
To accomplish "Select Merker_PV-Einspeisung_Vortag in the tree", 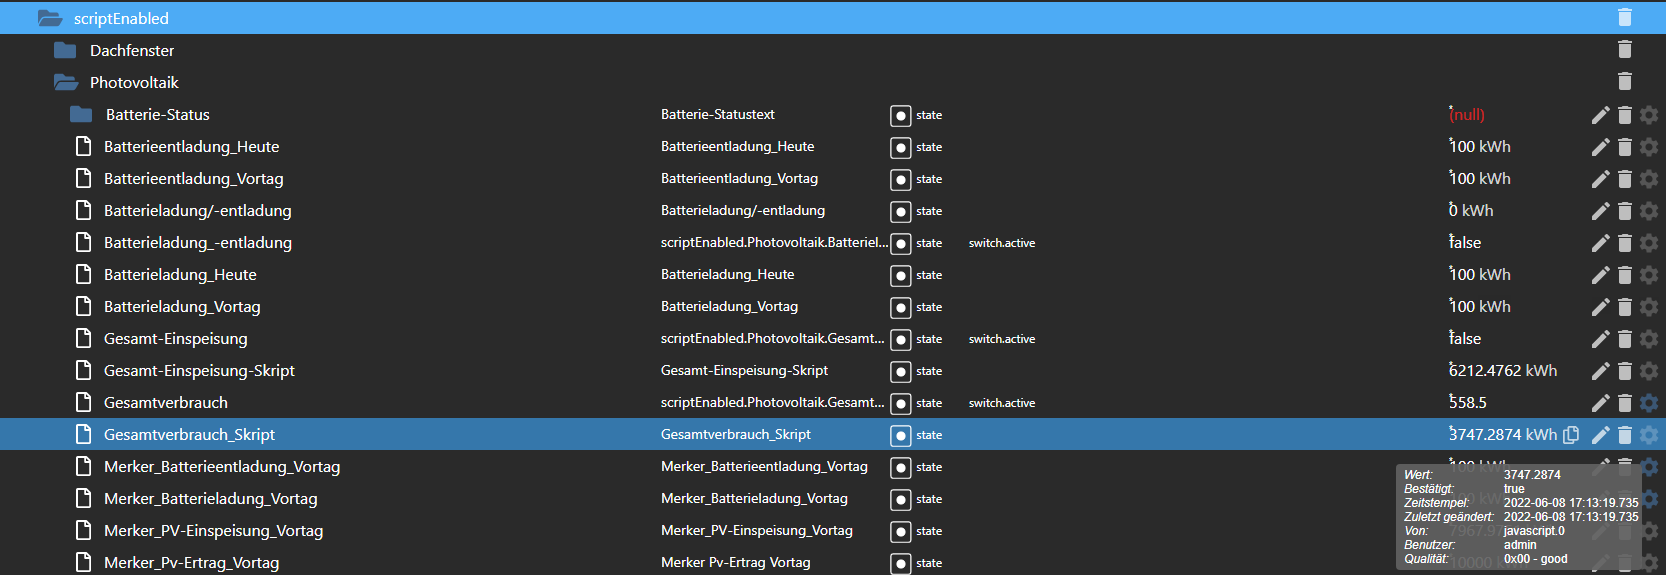I will (x=213, y=530).
